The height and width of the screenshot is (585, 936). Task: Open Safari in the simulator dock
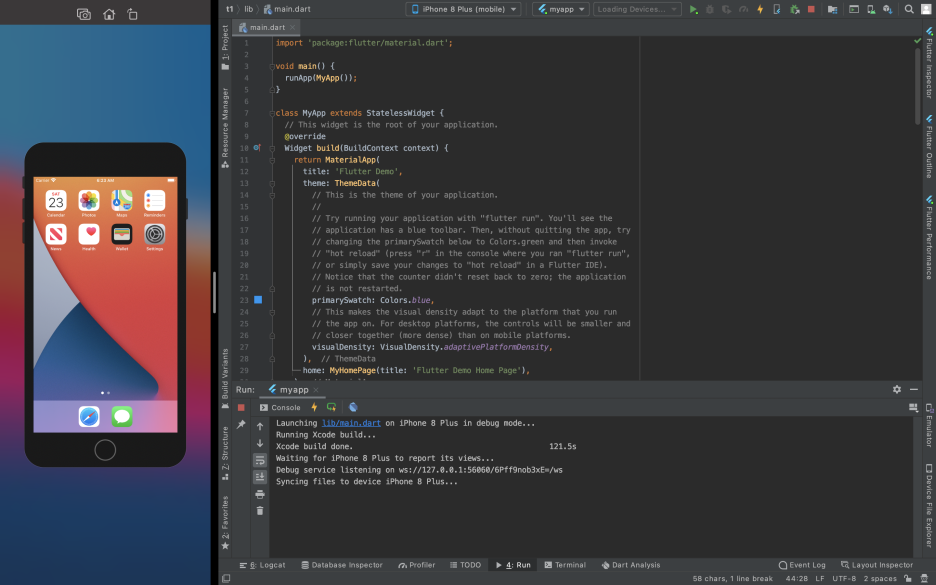(89, 416)
